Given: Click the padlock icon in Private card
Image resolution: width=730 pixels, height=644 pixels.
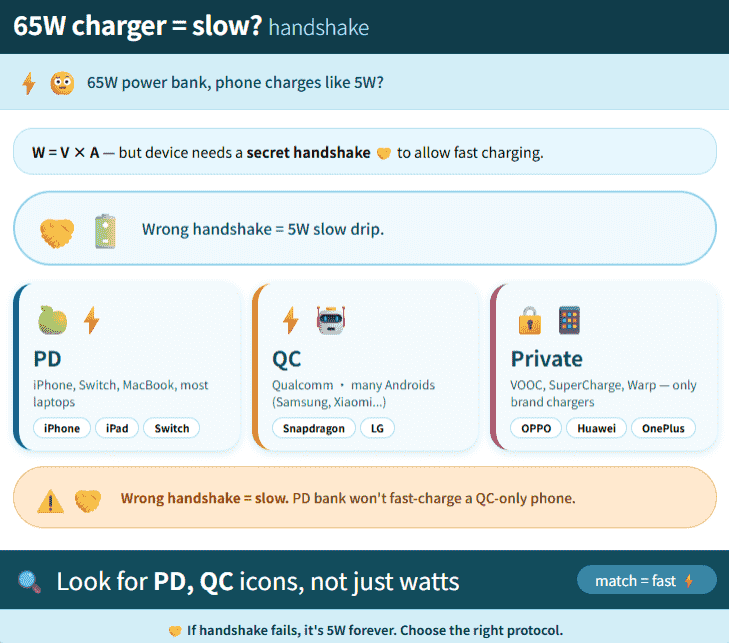Looking at the screenshot, I should 530,320.
